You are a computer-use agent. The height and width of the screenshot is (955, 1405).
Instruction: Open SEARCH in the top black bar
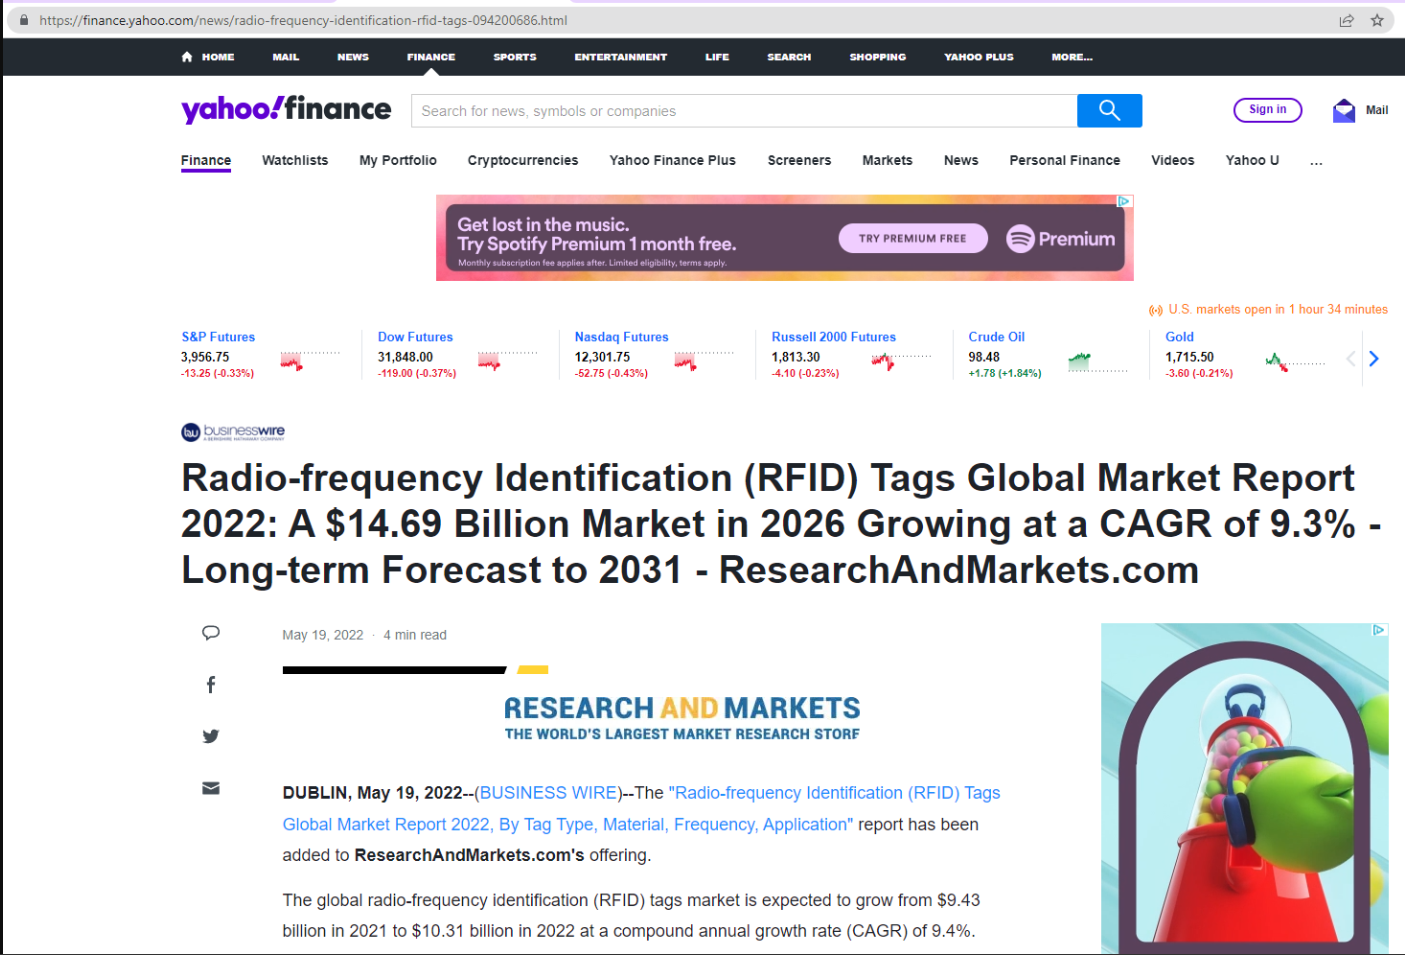coord(789,57)
